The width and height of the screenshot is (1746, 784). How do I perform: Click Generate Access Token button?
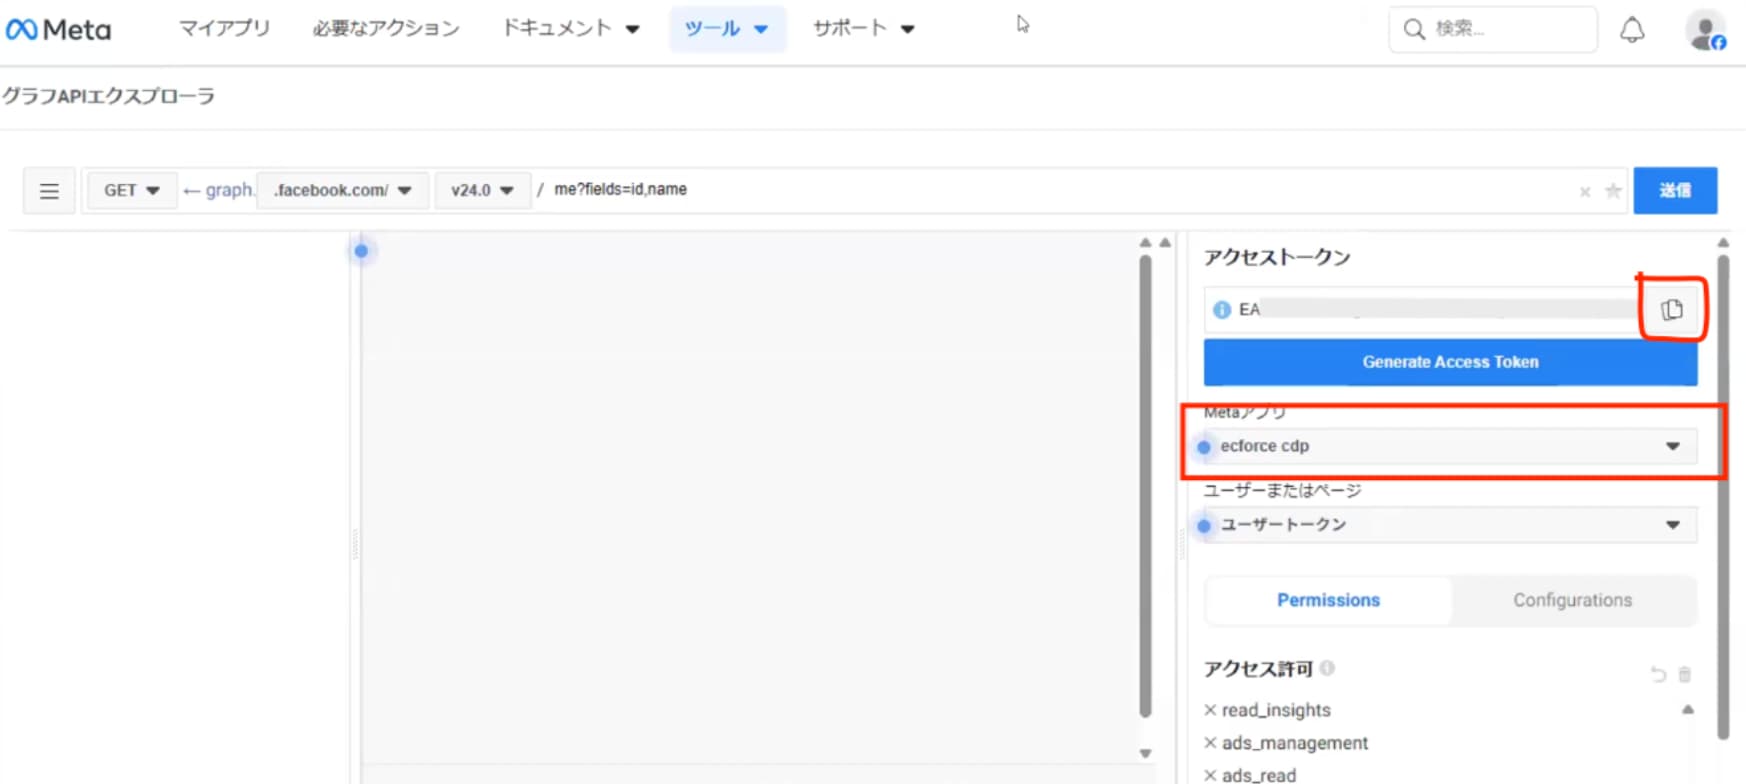[1450, 362]
